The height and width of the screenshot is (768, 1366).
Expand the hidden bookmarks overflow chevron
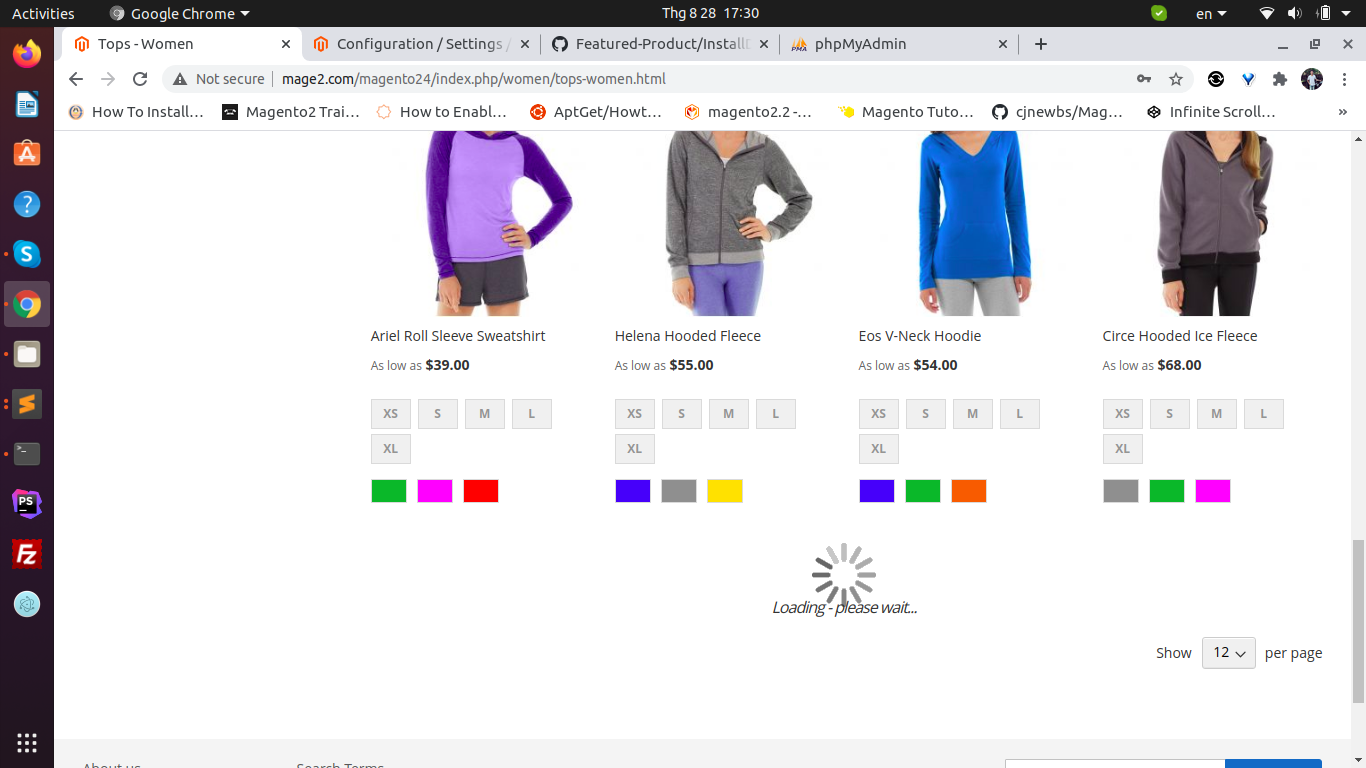1342,112
